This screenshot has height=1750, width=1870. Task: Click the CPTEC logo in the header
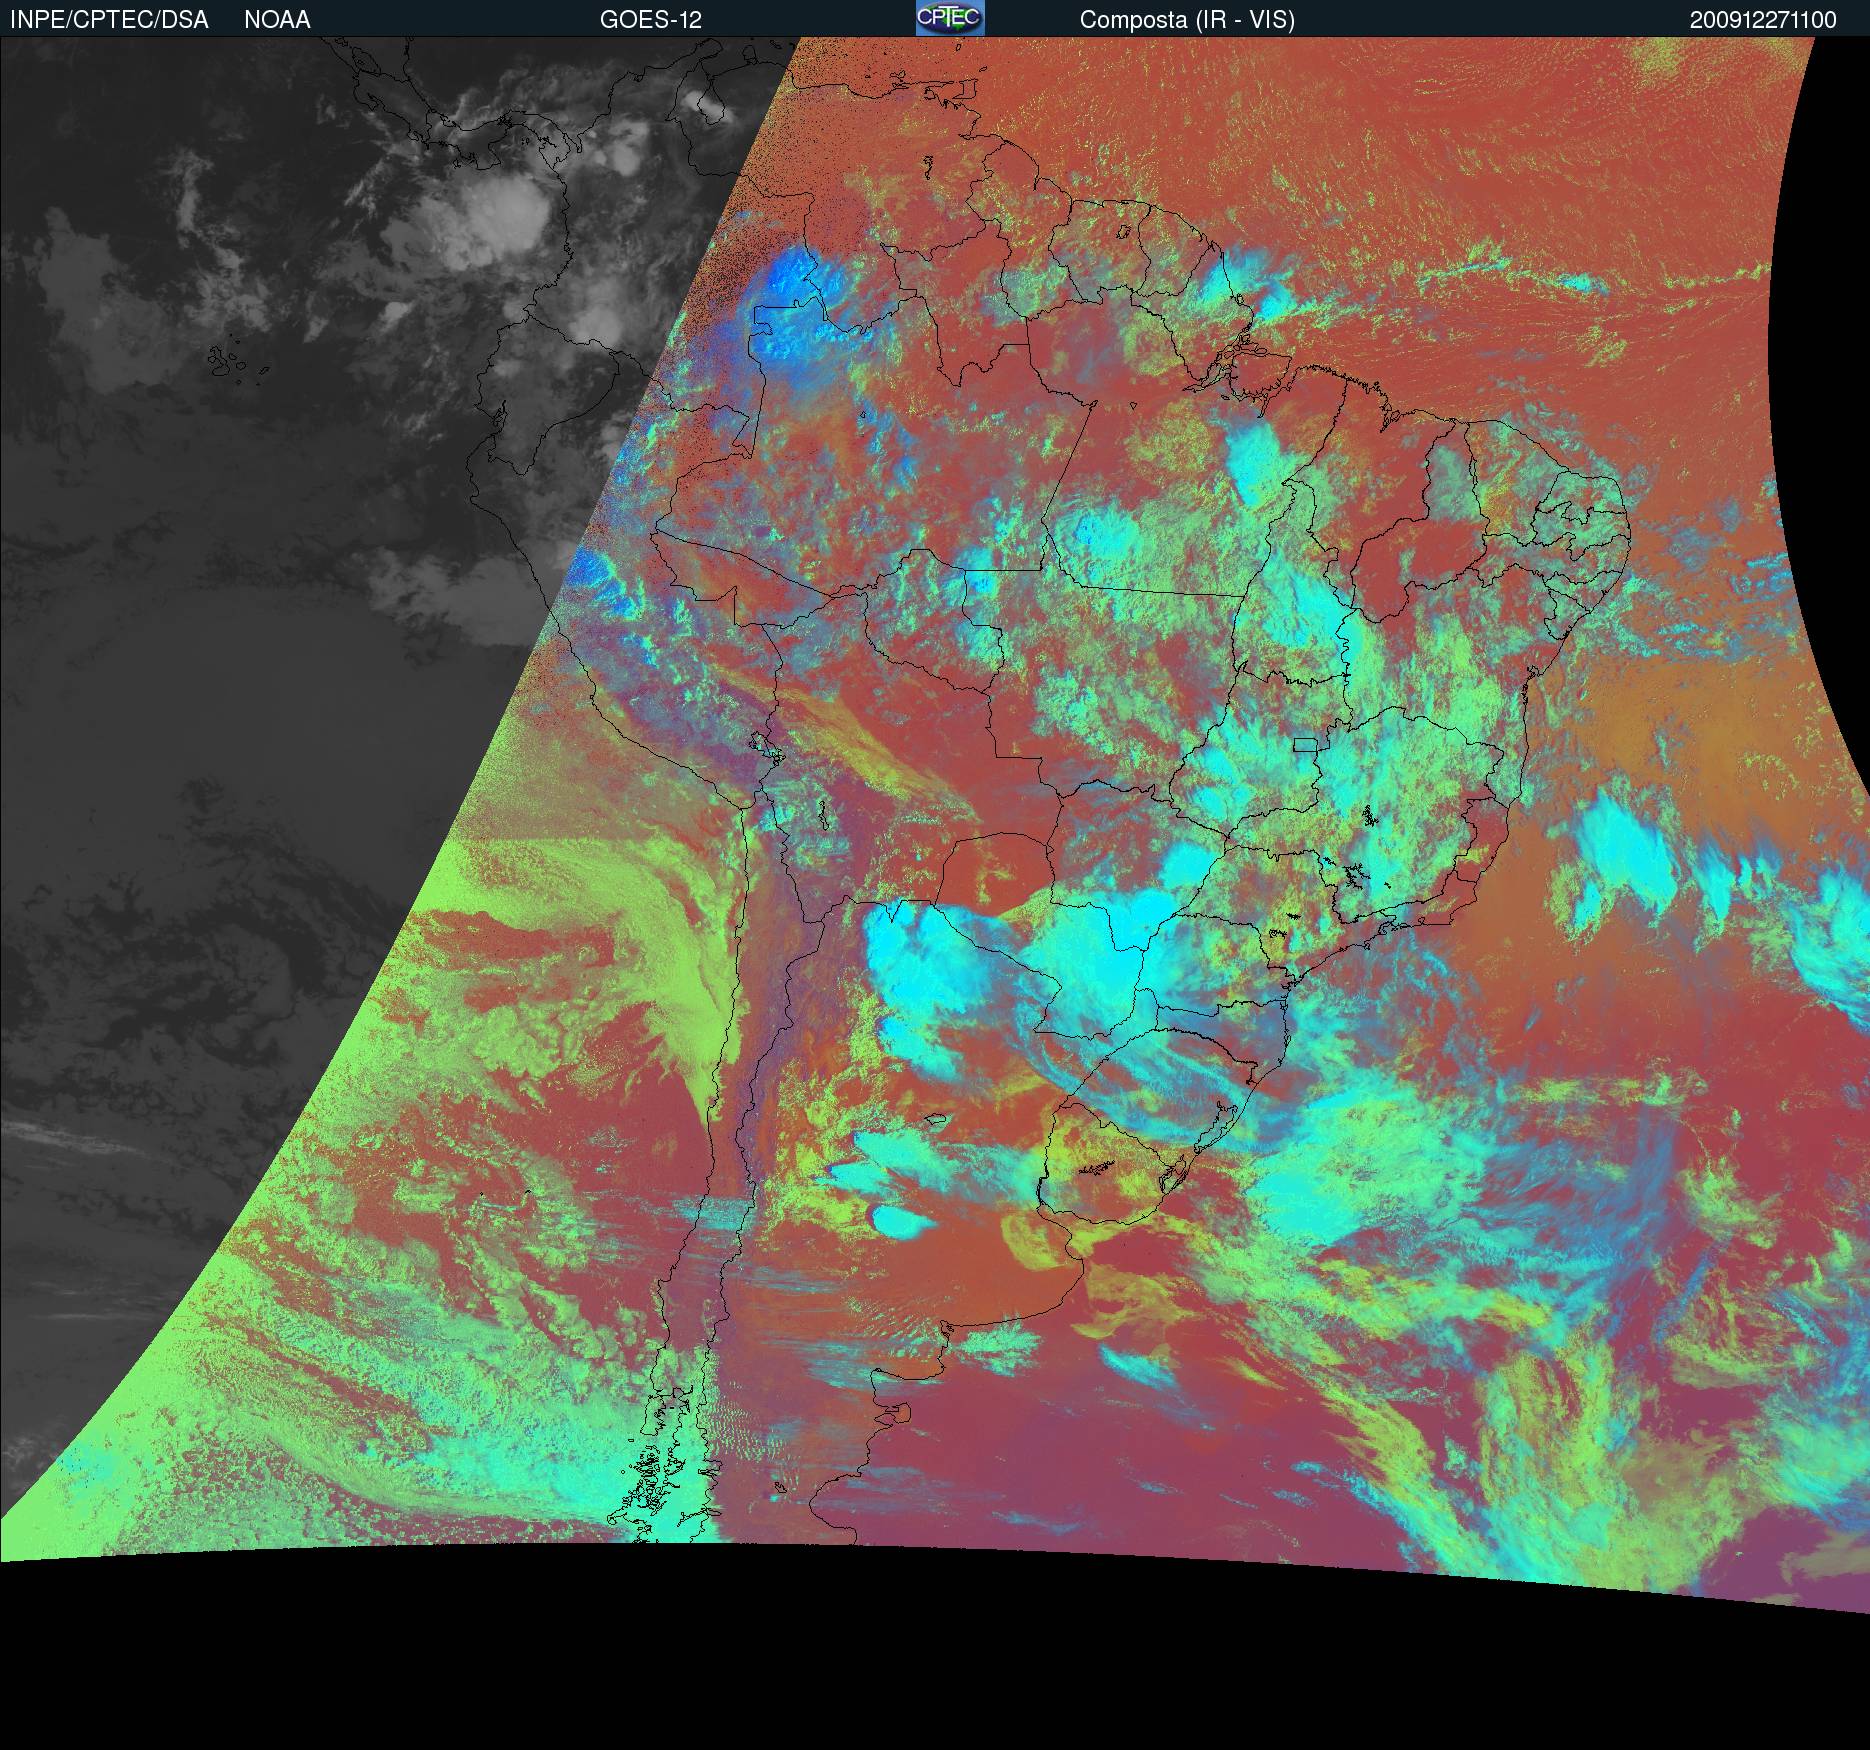[950, 18]
